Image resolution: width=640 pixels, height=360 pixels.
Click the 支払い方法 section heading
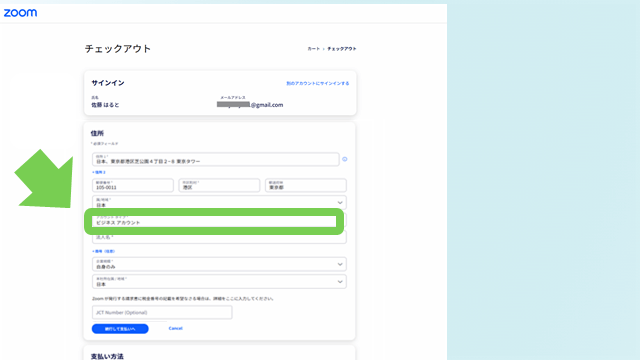(107, 356)
